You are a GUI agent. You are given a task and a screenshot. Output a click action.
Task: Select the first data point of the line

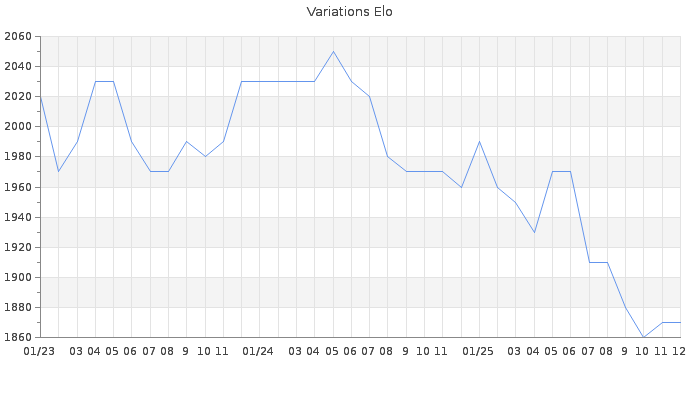pyautogui.click(x=40, y=97)
